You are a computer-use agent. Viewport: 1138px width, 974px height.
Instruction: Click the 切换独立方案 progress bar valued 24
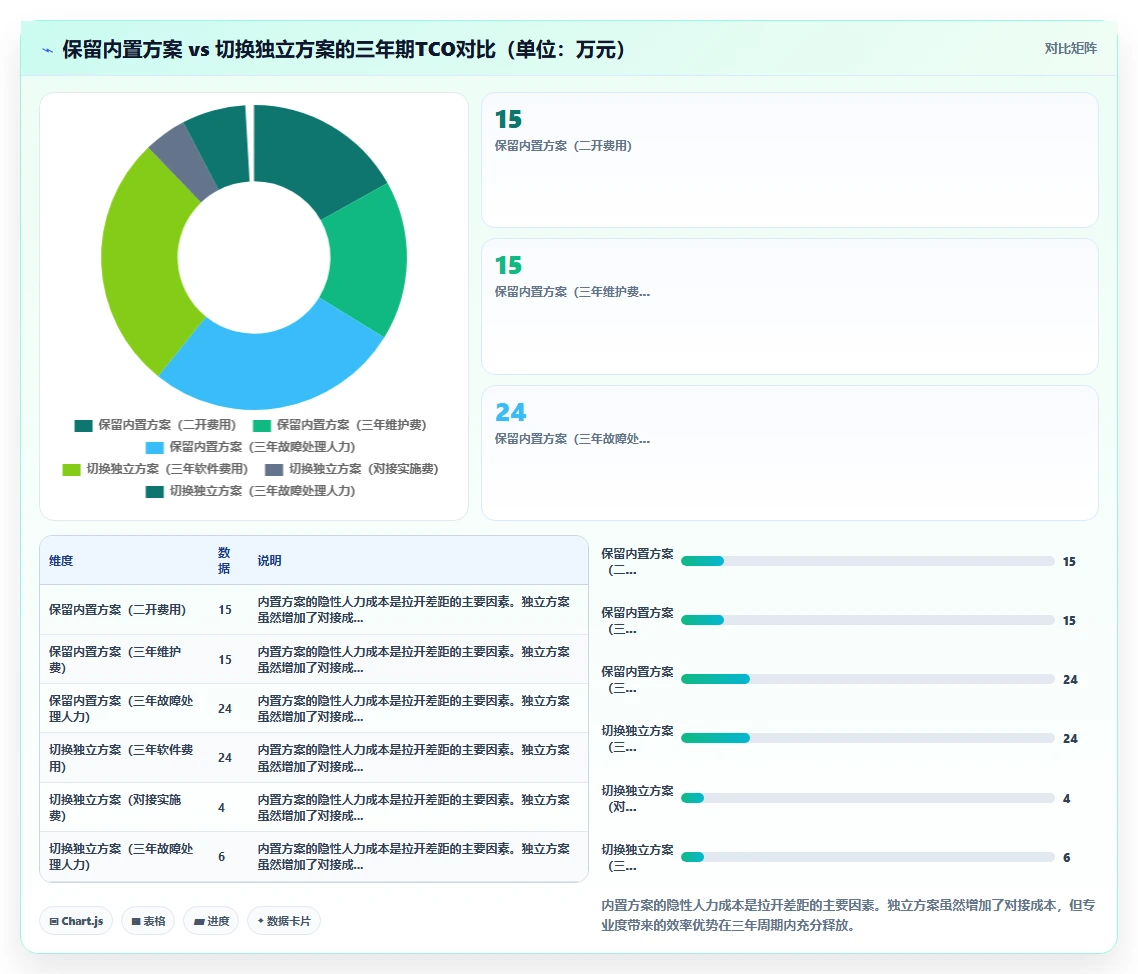867,738
